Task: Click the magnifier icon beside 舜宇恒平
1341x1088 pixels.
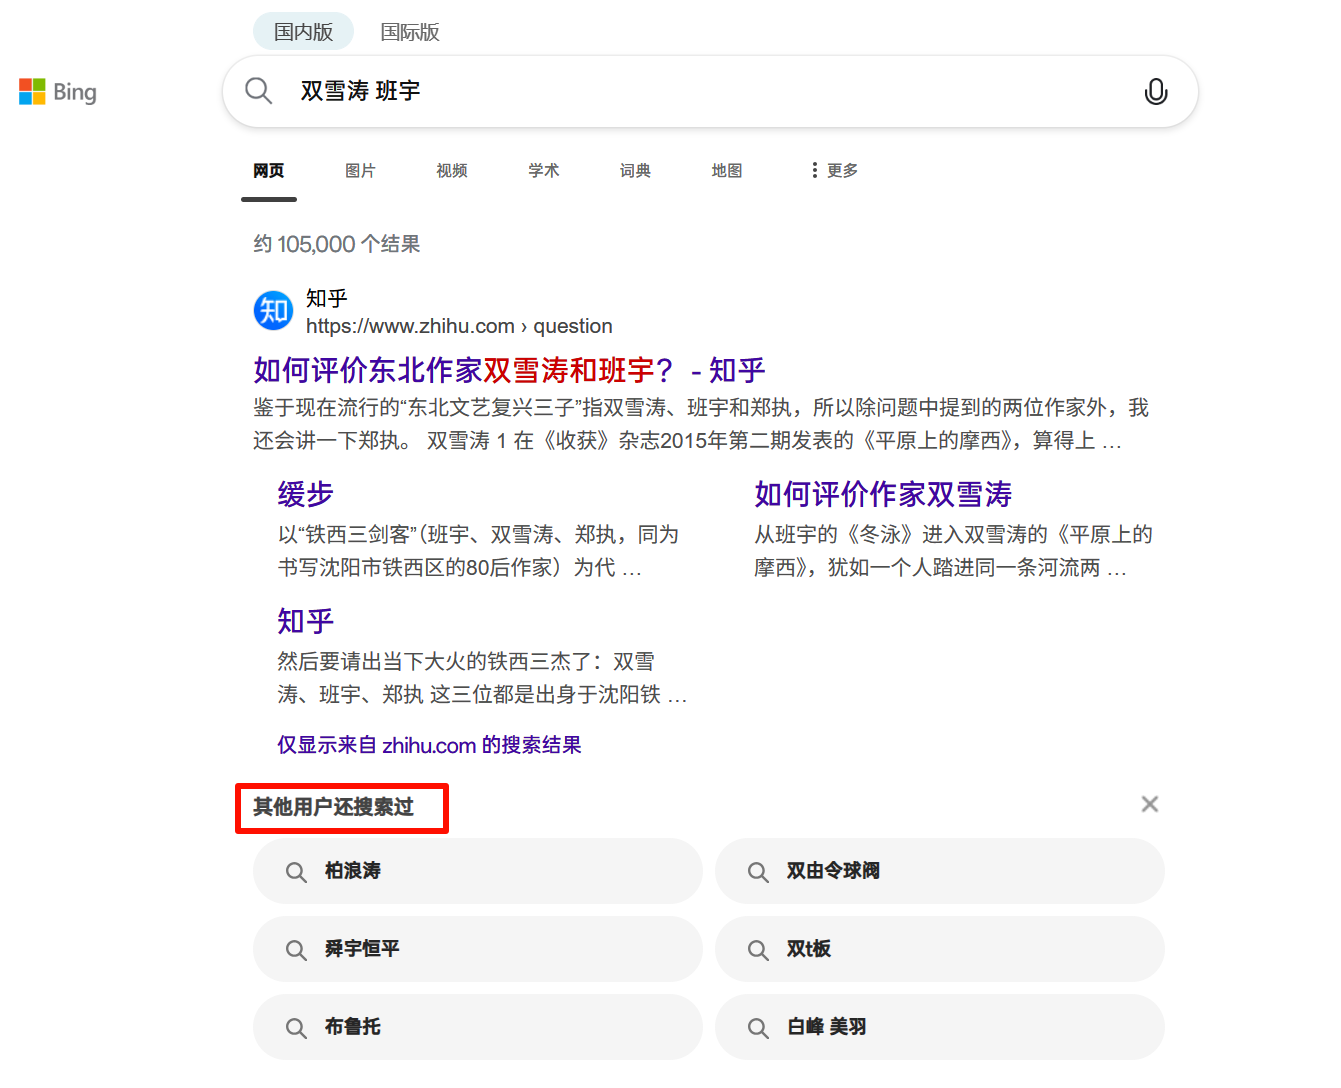Action: click(296, 950)
